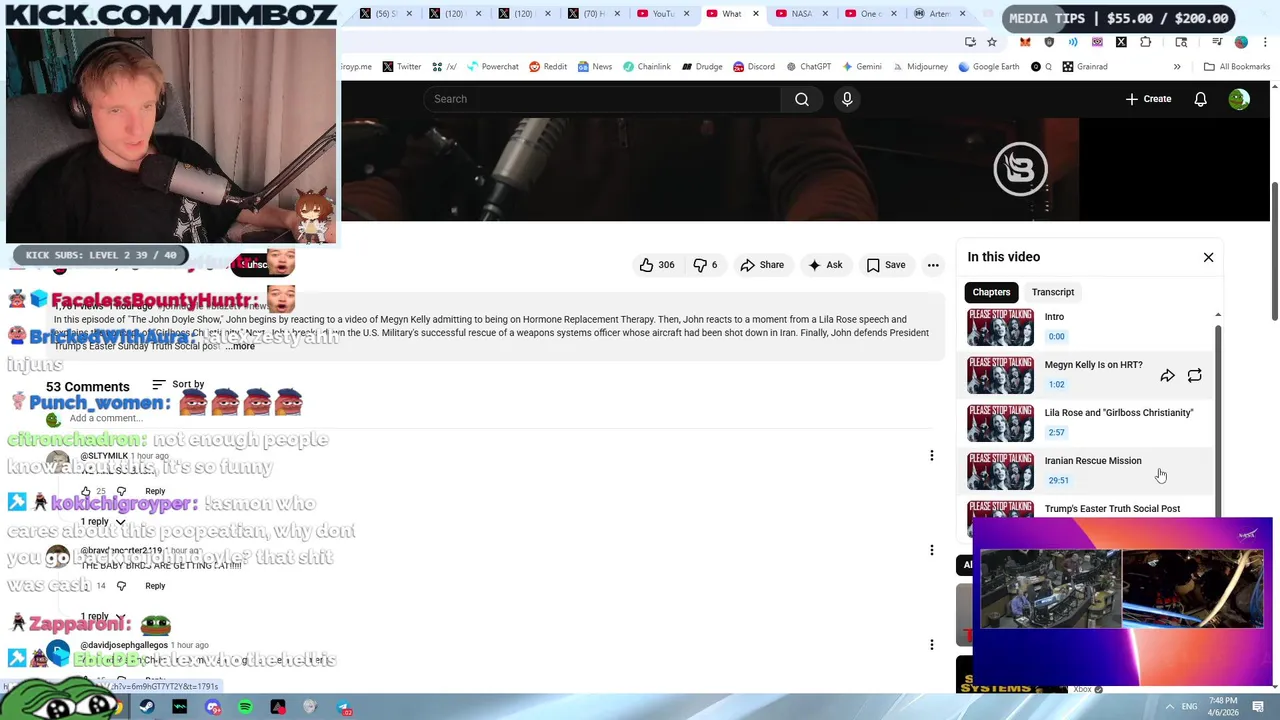Image resolution: width=1280 pixels, height=720 pixels.
Task: Open the more actions menu beside Save
Action: 933,265
